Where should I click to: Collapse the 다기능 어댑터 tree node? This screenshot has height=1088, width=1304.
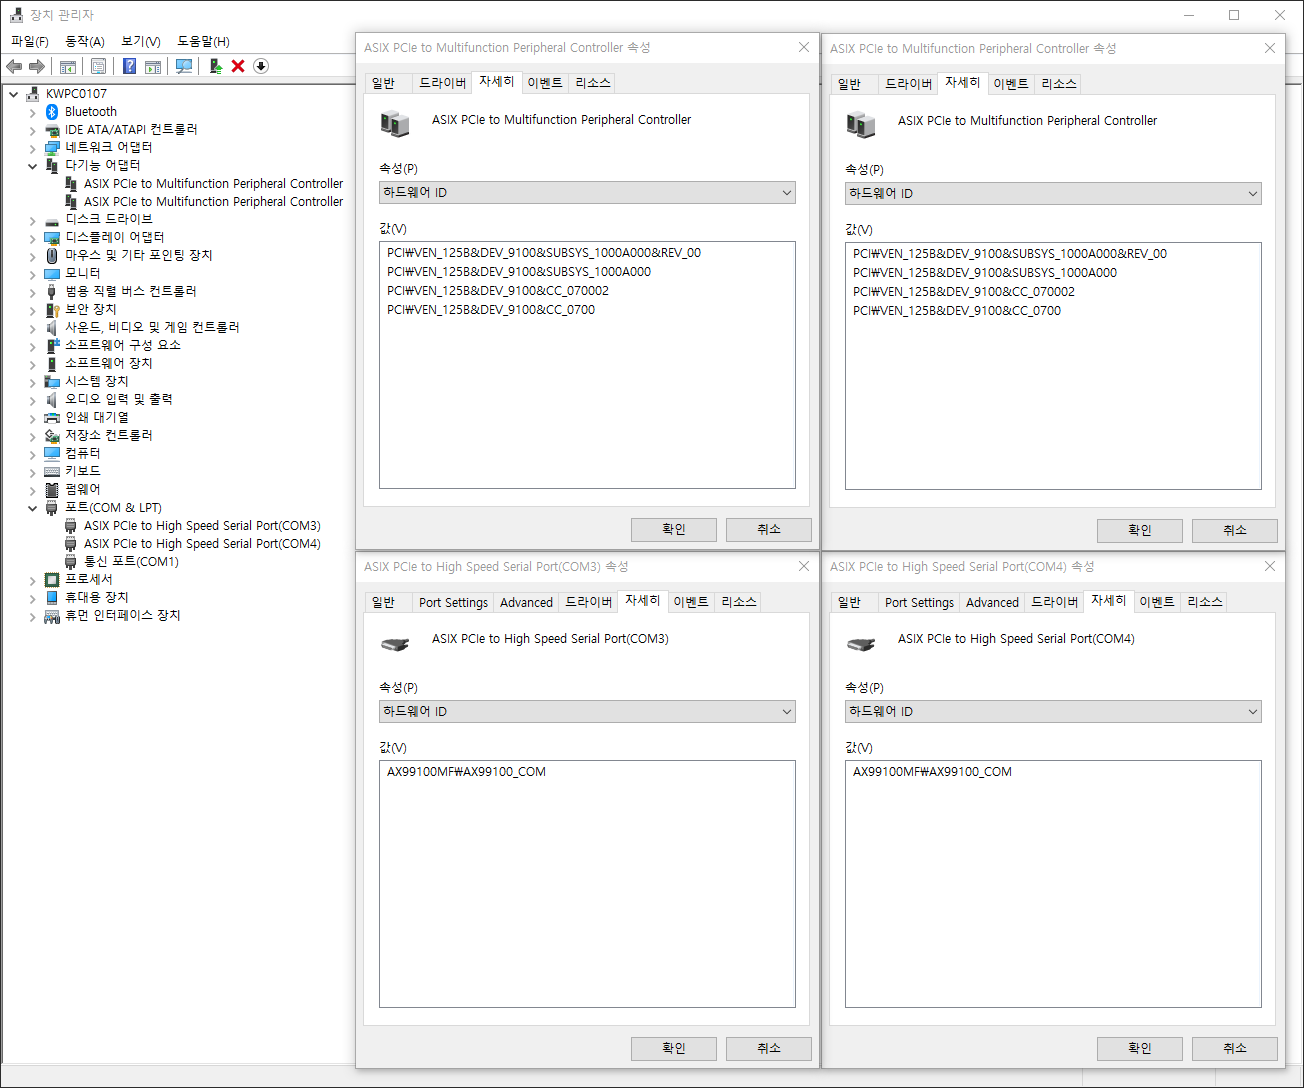click(x=32, y=166)
